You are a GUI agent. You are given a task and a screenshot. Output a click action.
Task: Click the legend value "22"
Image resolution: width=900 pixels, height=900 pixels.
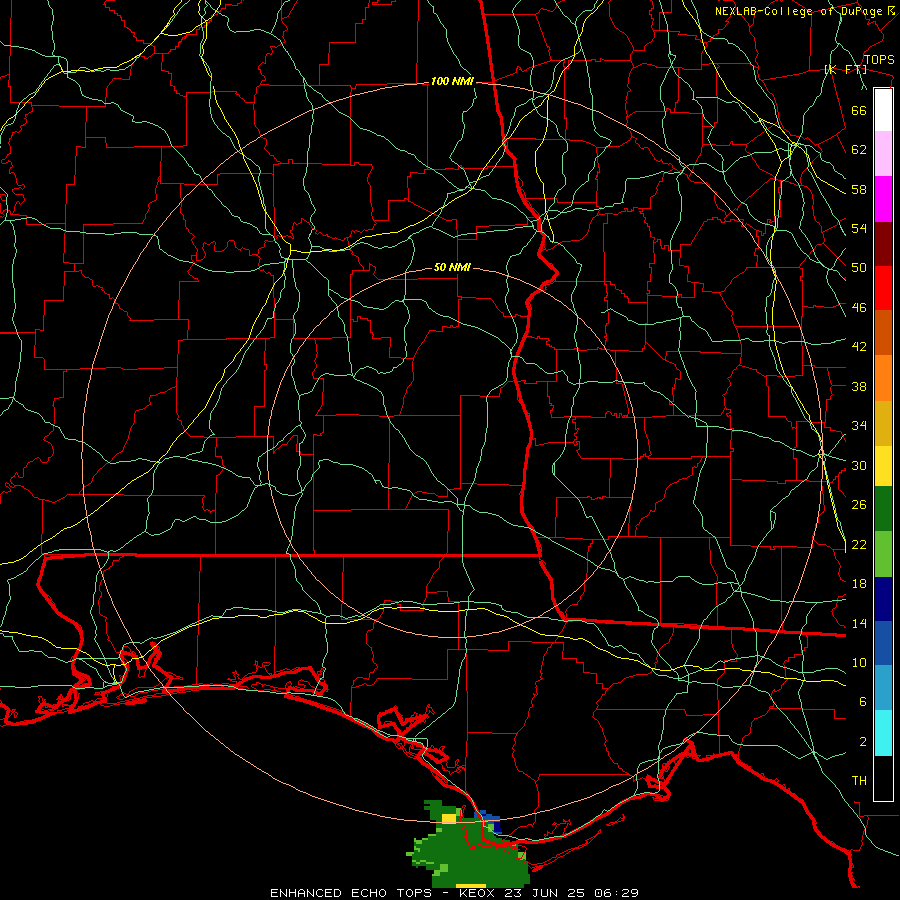point(859,545)
